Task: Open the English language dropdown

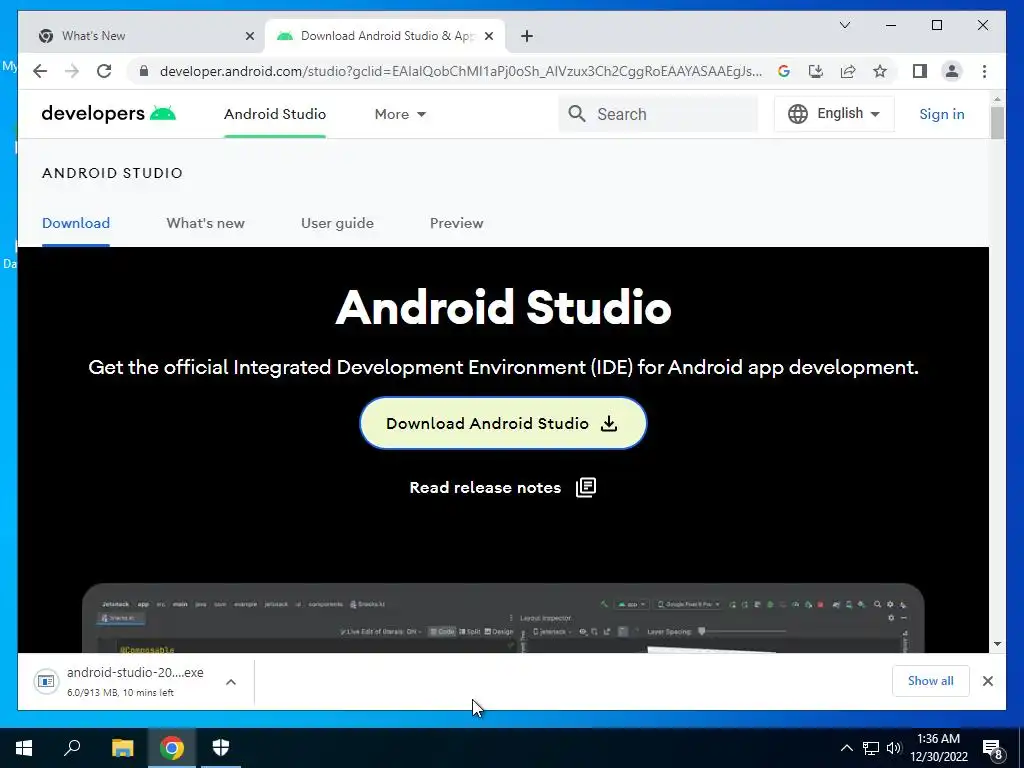Action: 834,114
